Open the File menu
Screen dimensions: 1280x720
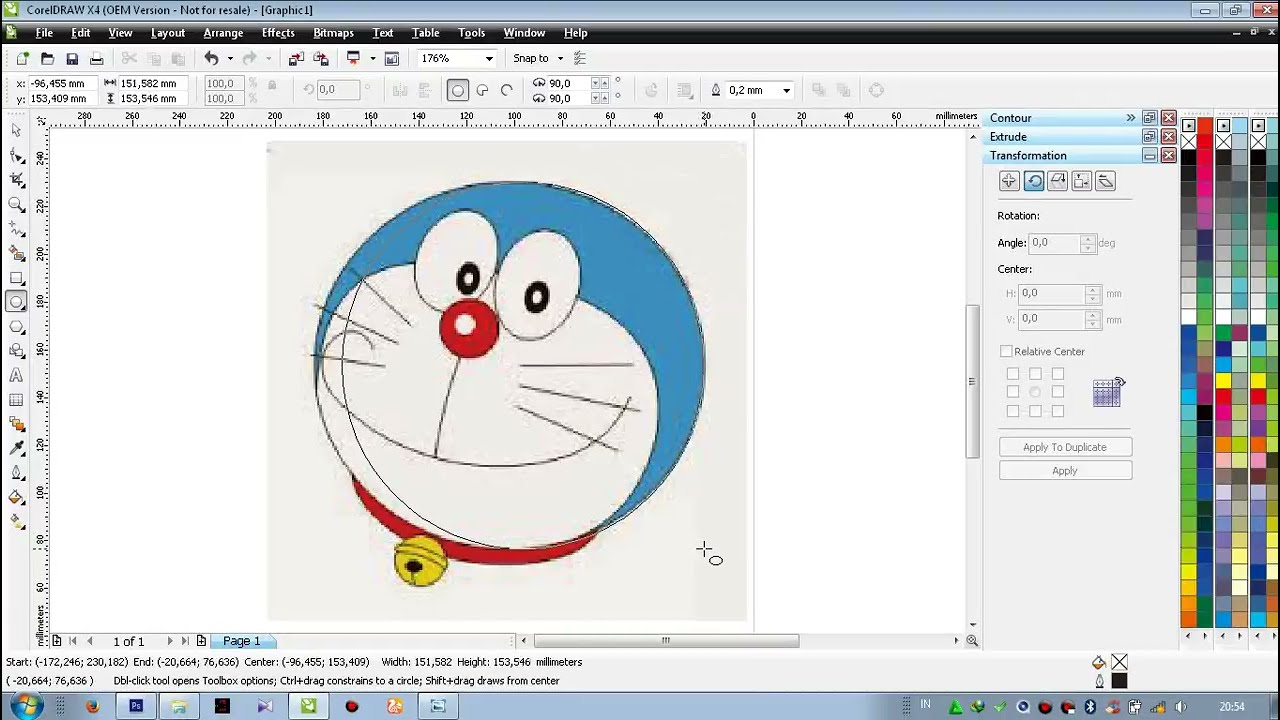coord(44,33)
